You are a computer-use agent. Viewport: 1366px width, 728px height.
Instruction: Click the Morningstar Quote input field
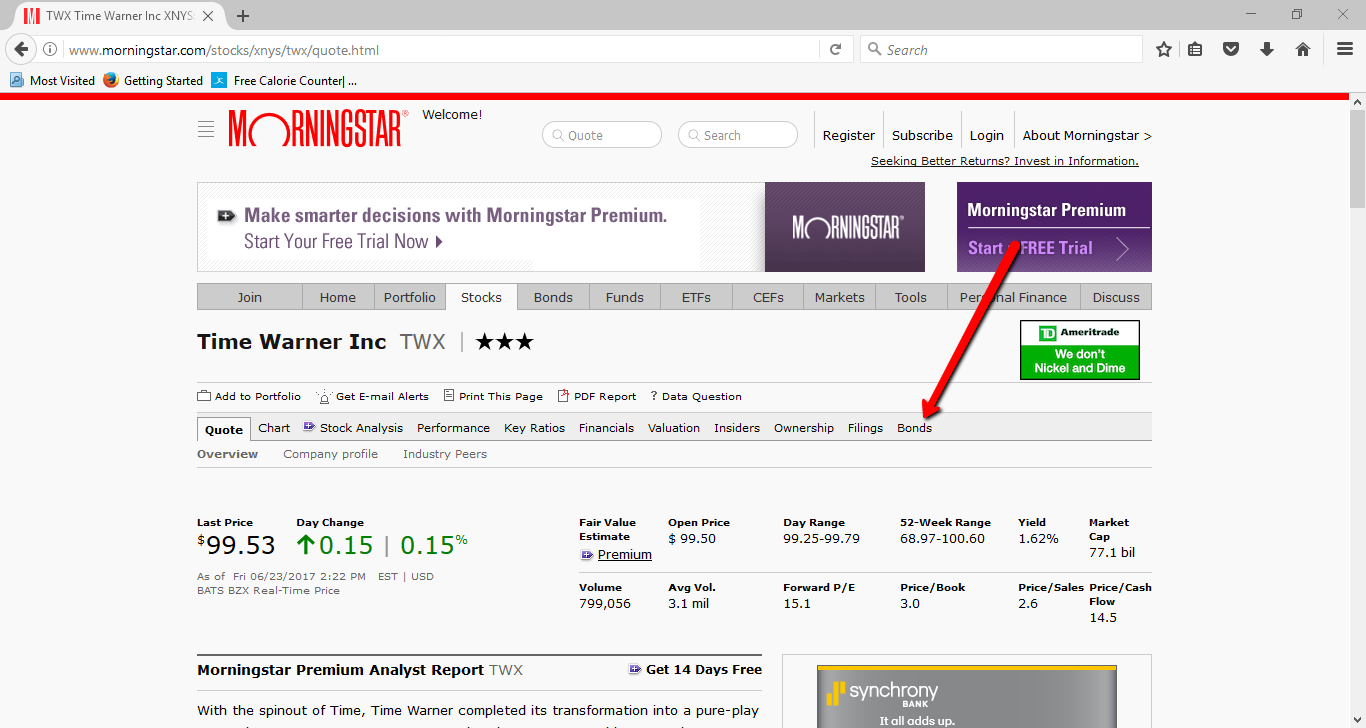click(x=602, y=135)
